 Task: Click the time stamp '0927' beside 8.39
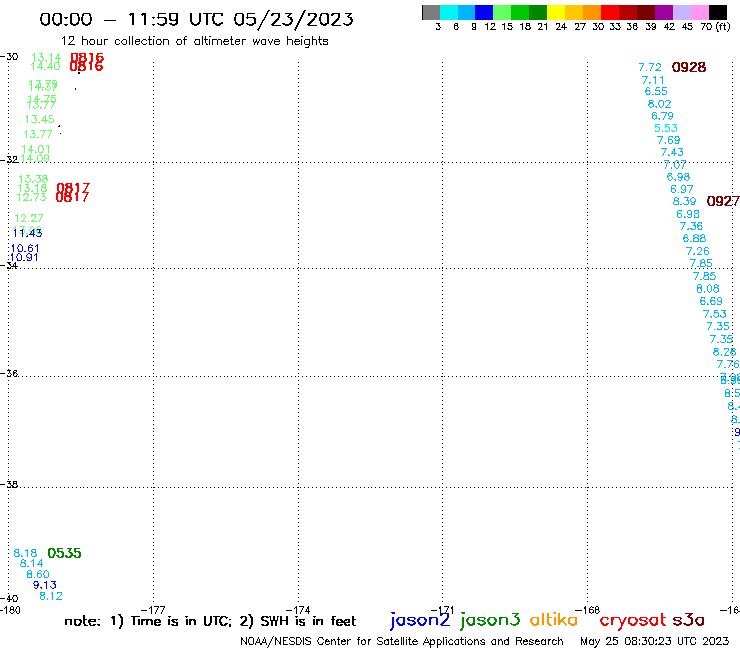[723, 202]
